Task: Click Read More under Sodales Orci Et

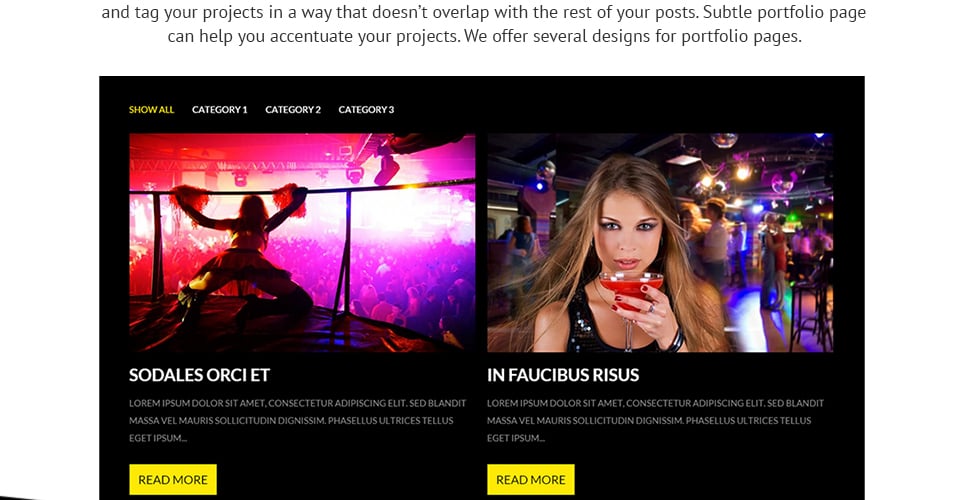Action: click(x=173, y=480)
